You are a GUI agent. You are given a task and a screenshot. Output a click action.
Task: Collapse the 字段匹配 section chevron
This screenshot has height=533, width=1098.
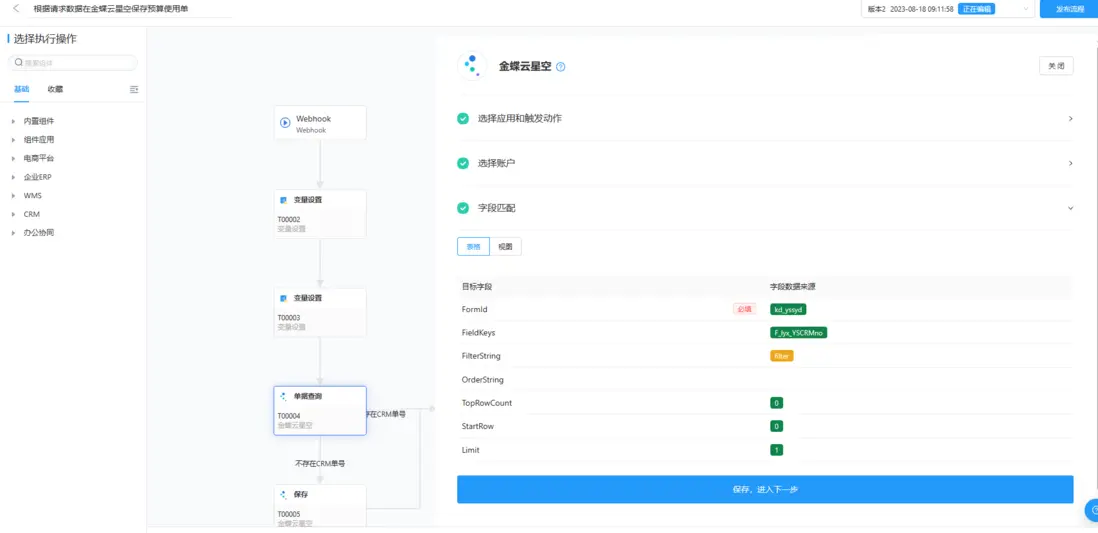click(1070, 208)
